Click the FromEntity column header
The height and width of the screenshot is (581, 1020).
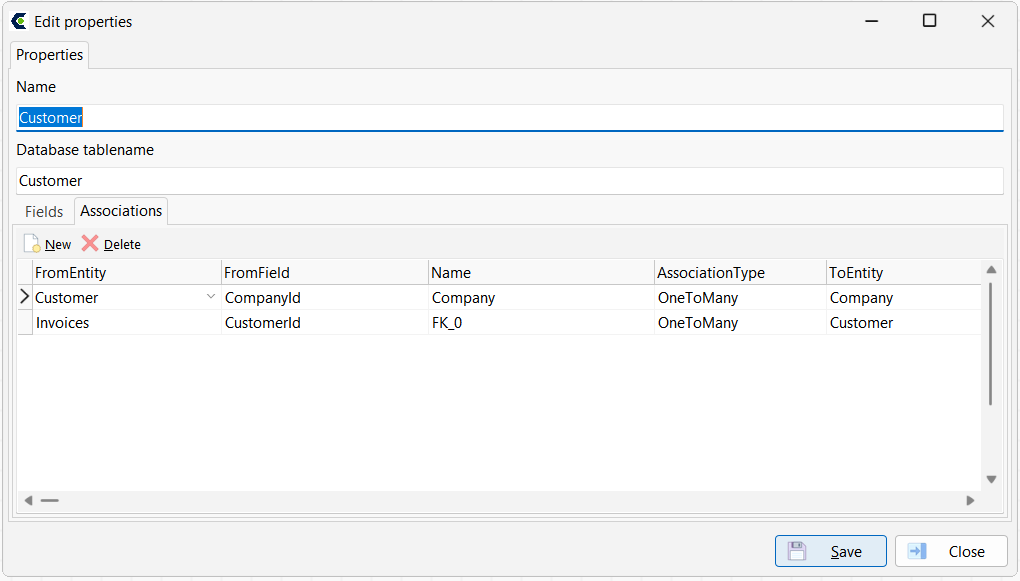(x=127, y=273)
